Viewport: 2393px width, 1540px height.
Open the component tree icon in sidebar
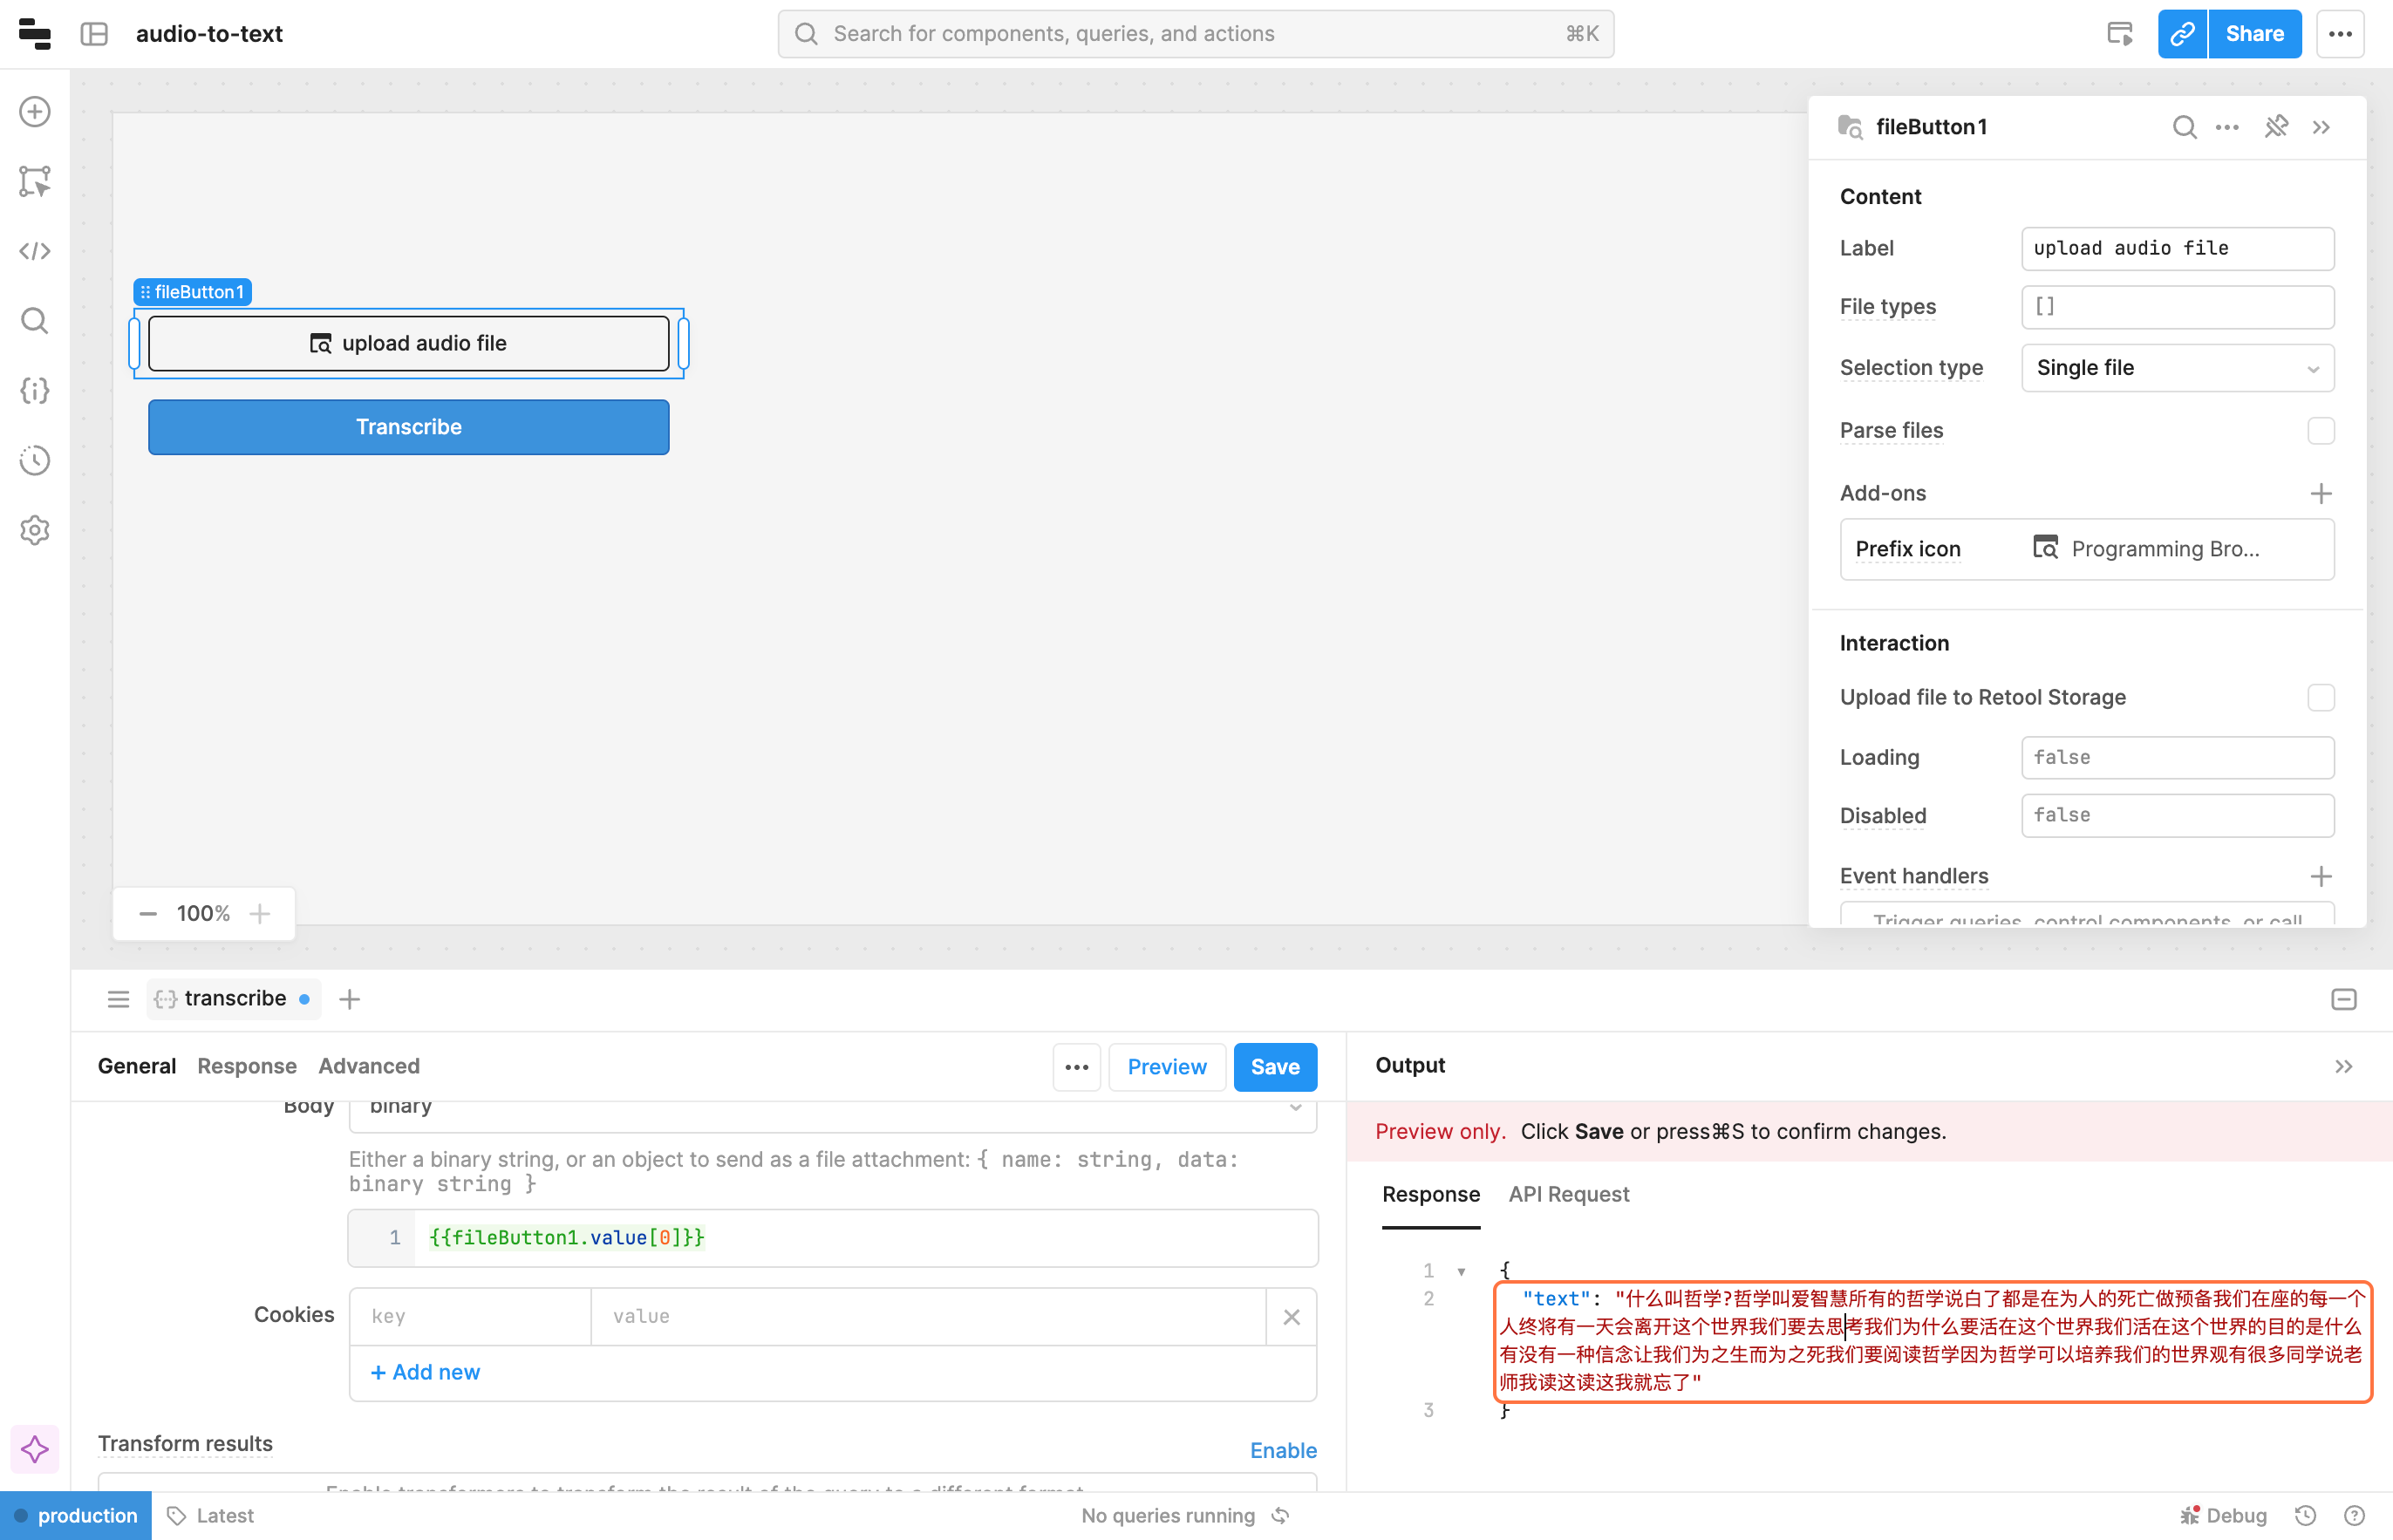tap(35, 181)
